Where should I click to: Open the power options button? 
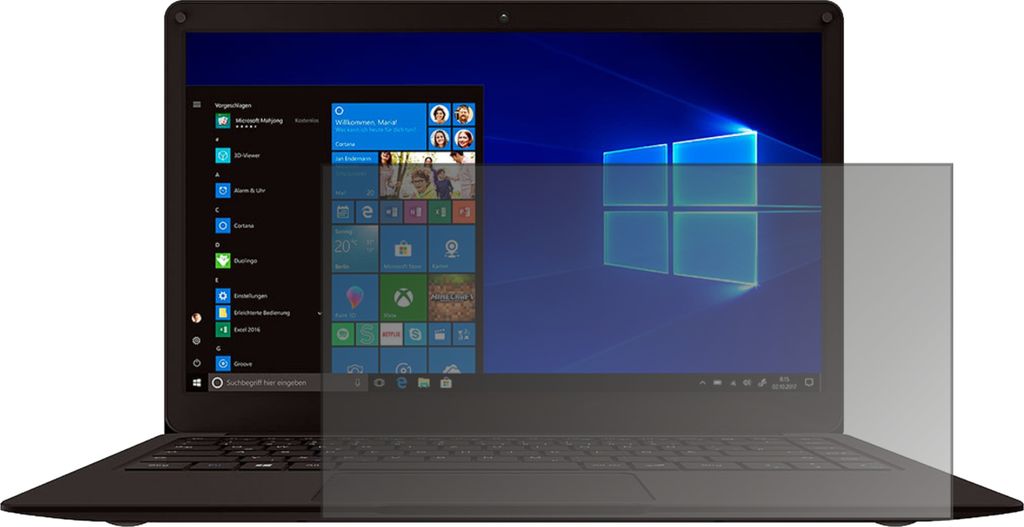(x=197, y=363)
